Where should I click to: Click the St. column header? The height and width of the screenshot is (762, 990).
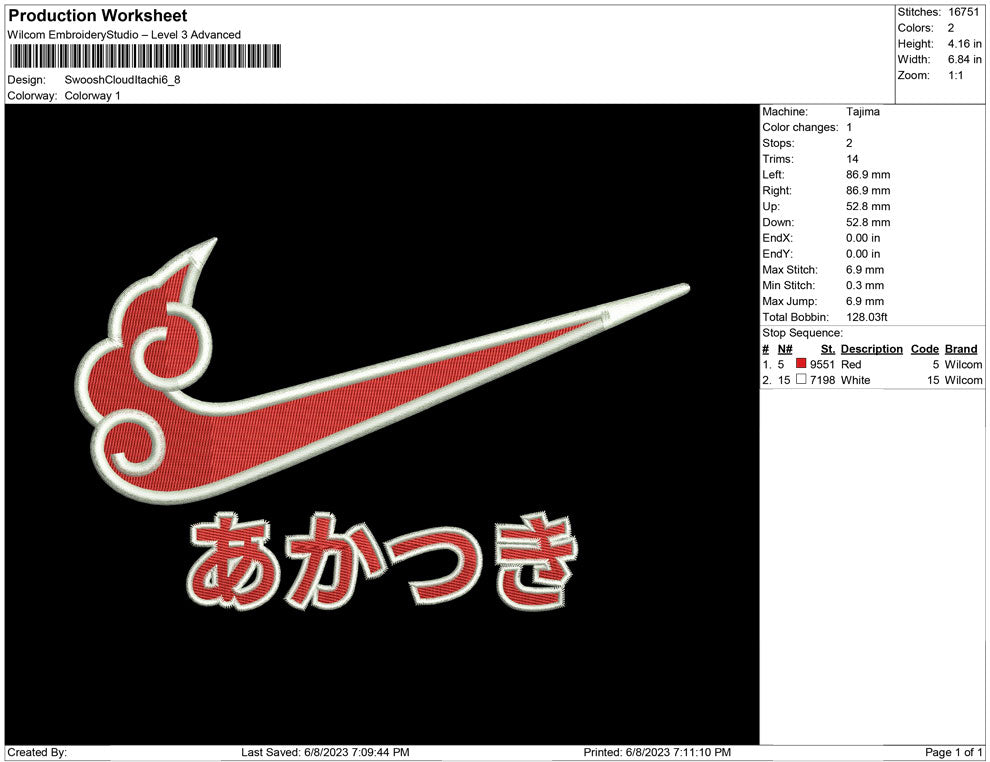pyautogui.click(x=827, y=349)
